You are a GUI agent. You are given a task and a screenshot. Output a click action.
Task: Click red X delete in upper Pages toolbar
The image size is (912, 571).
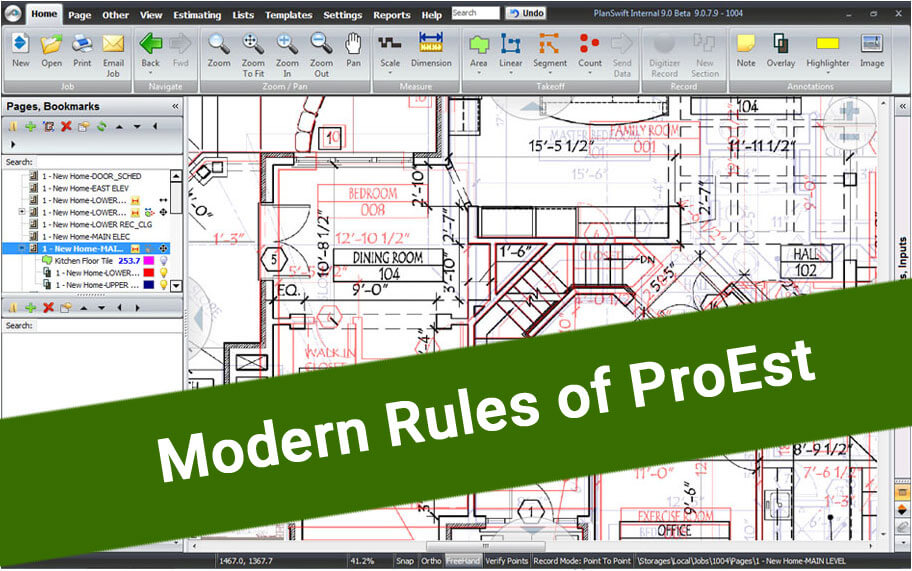(66, 126)
